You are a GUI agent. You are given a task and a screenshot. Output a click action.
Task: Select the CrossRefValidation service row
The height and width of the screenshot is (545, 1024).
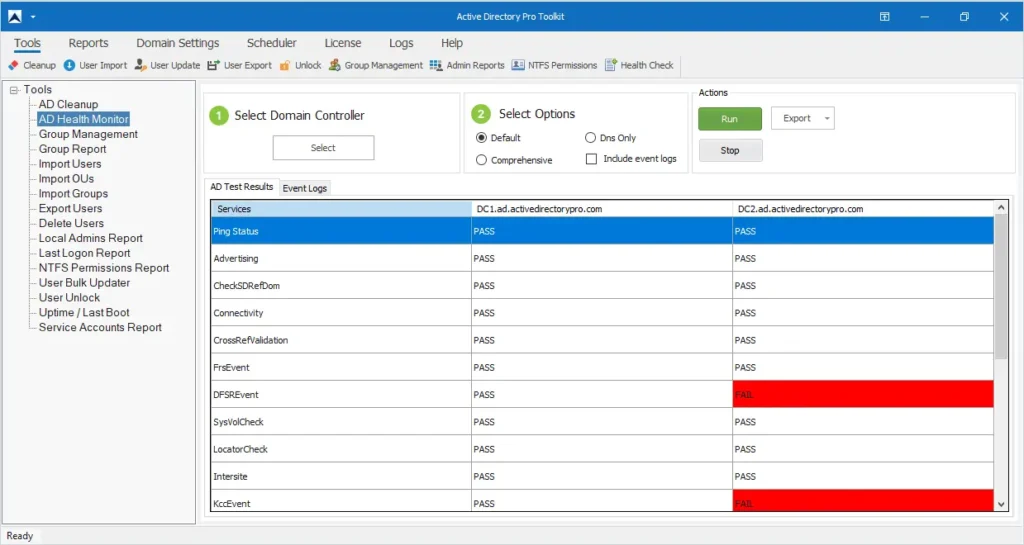point(602,340)
